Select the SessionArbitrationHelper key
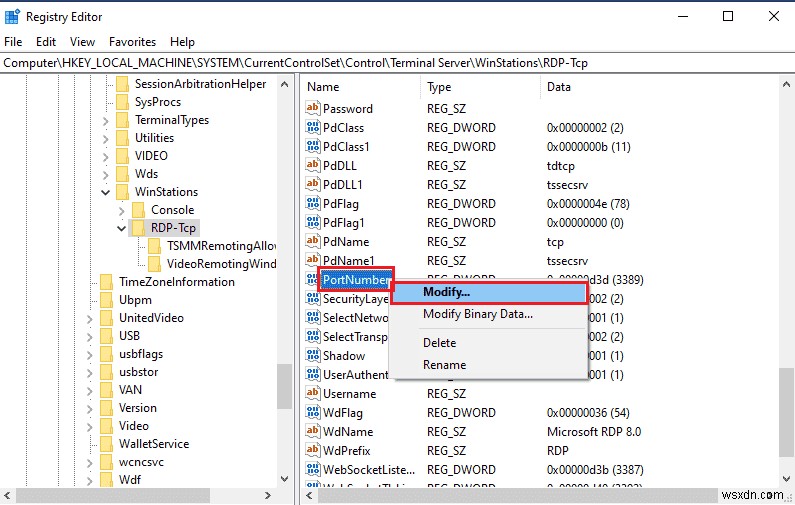Viewport: 795px width, 505px height. coord(200,84)
